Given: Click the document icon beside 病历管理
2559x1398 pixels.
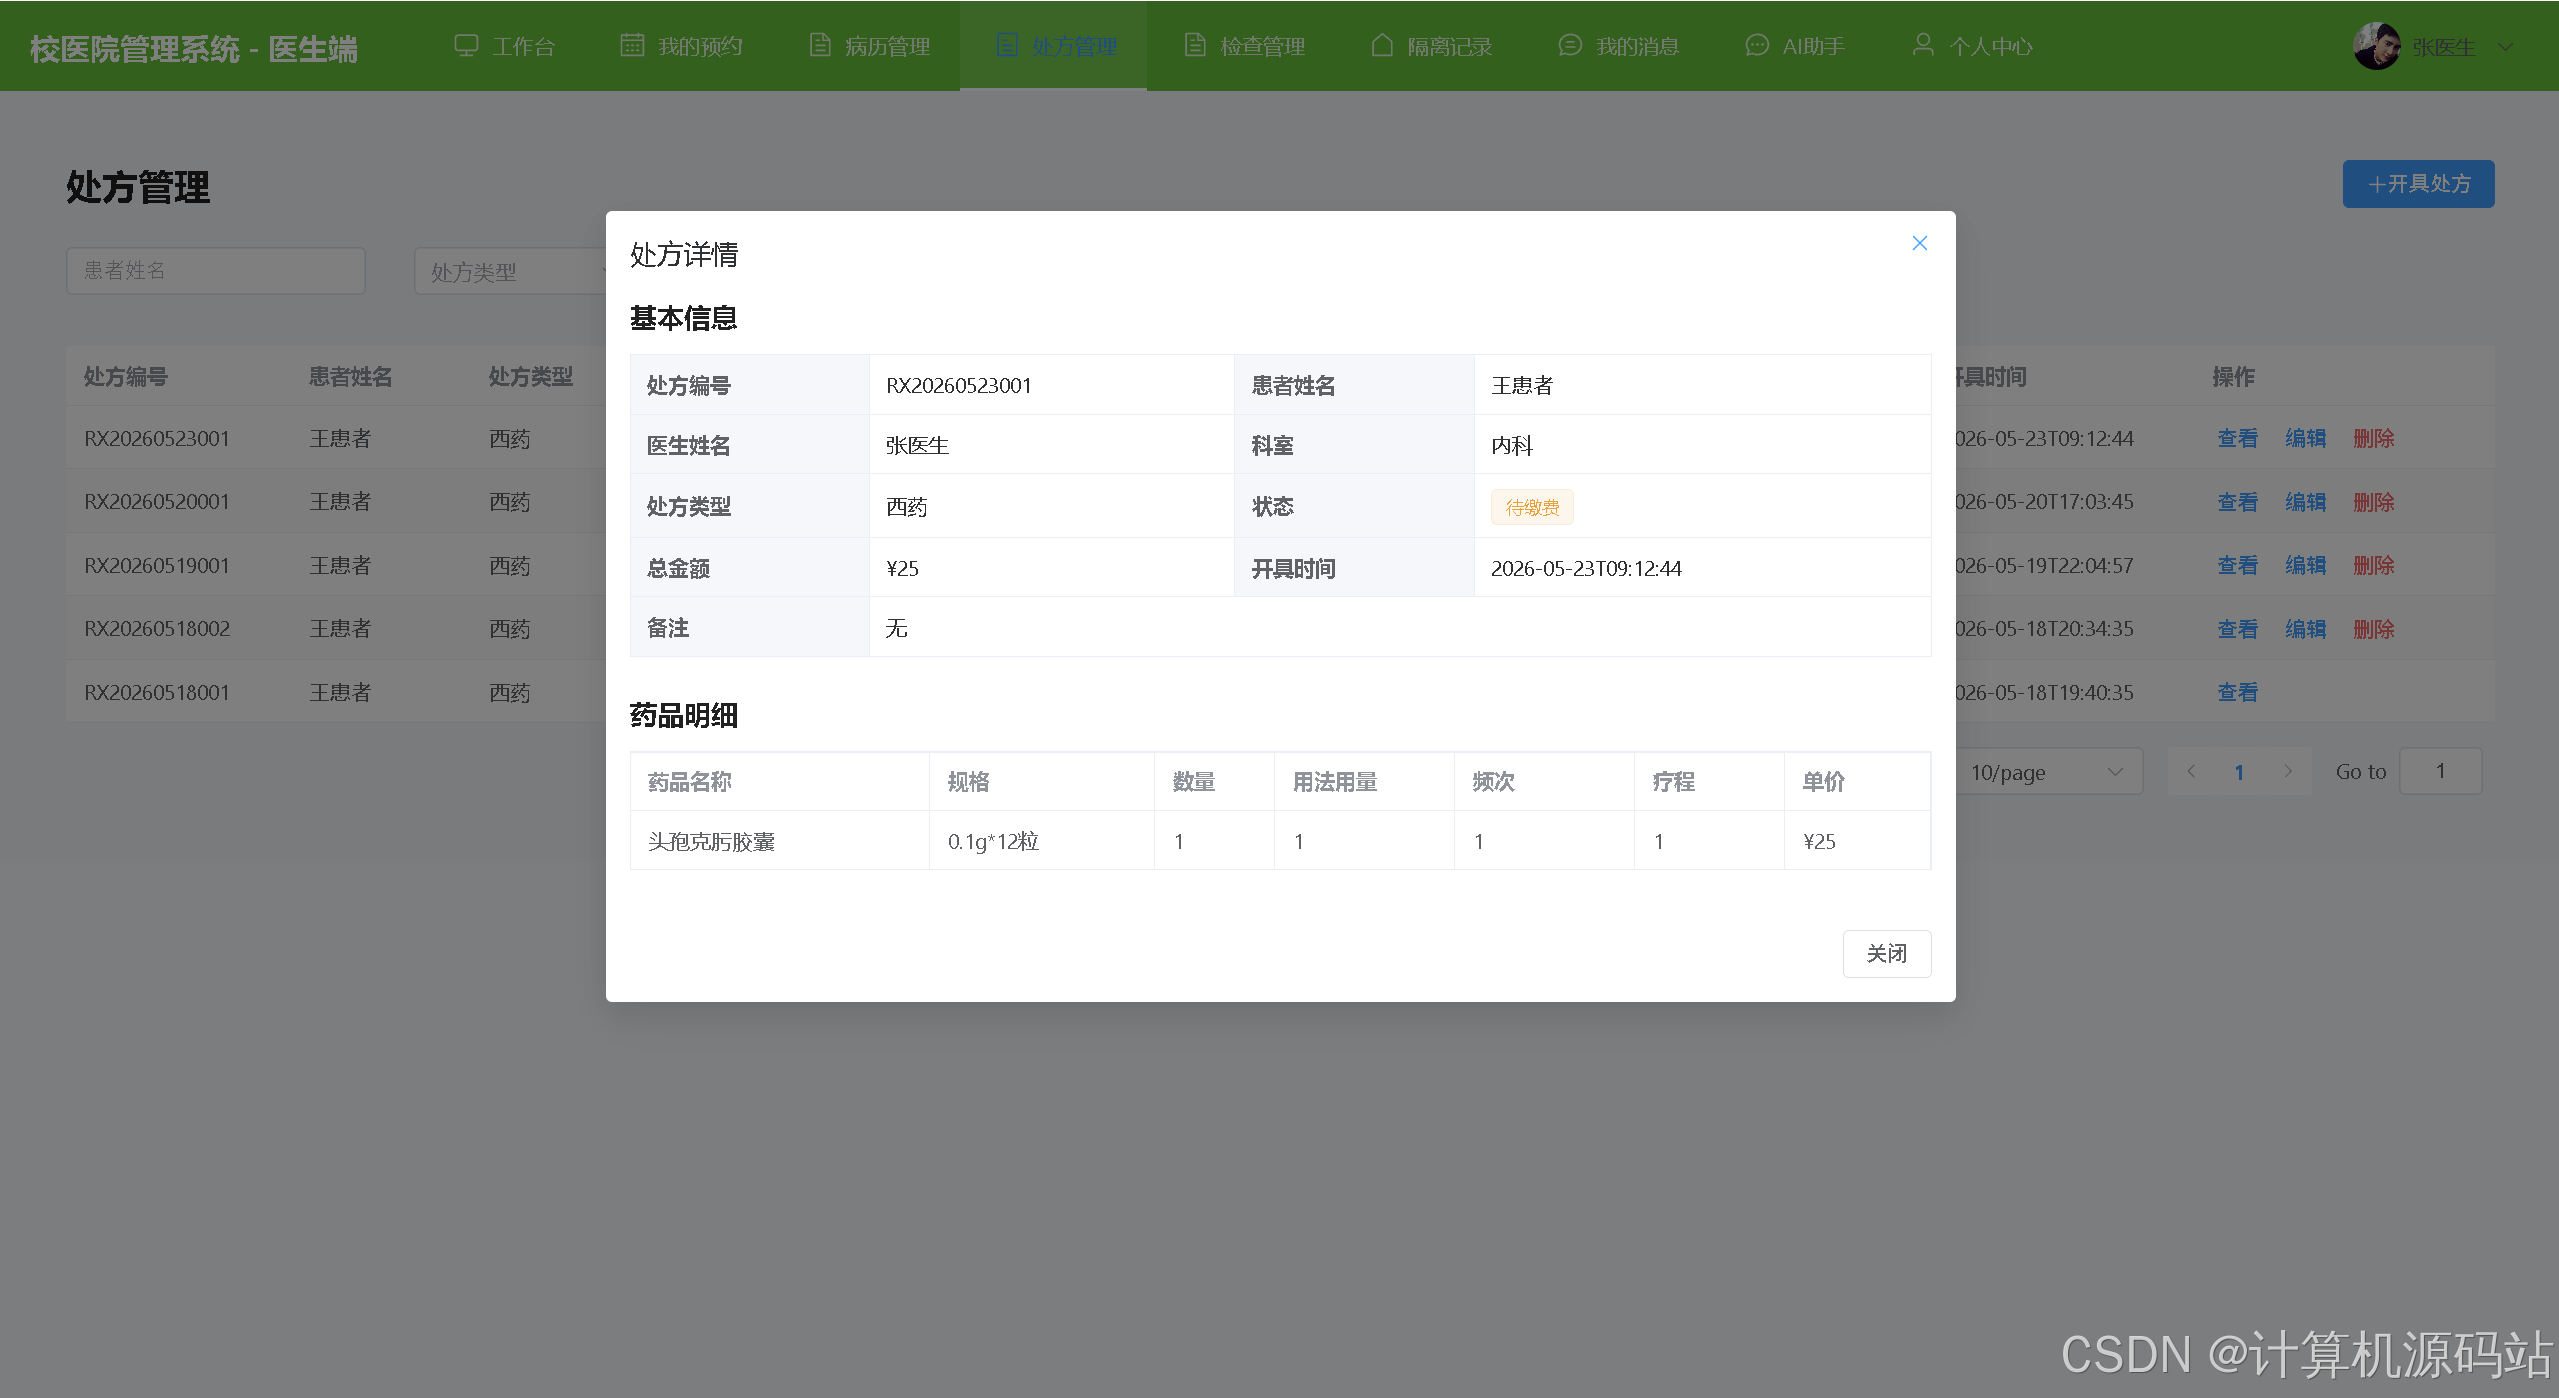Looking at the screenshot, I should 819,45.
